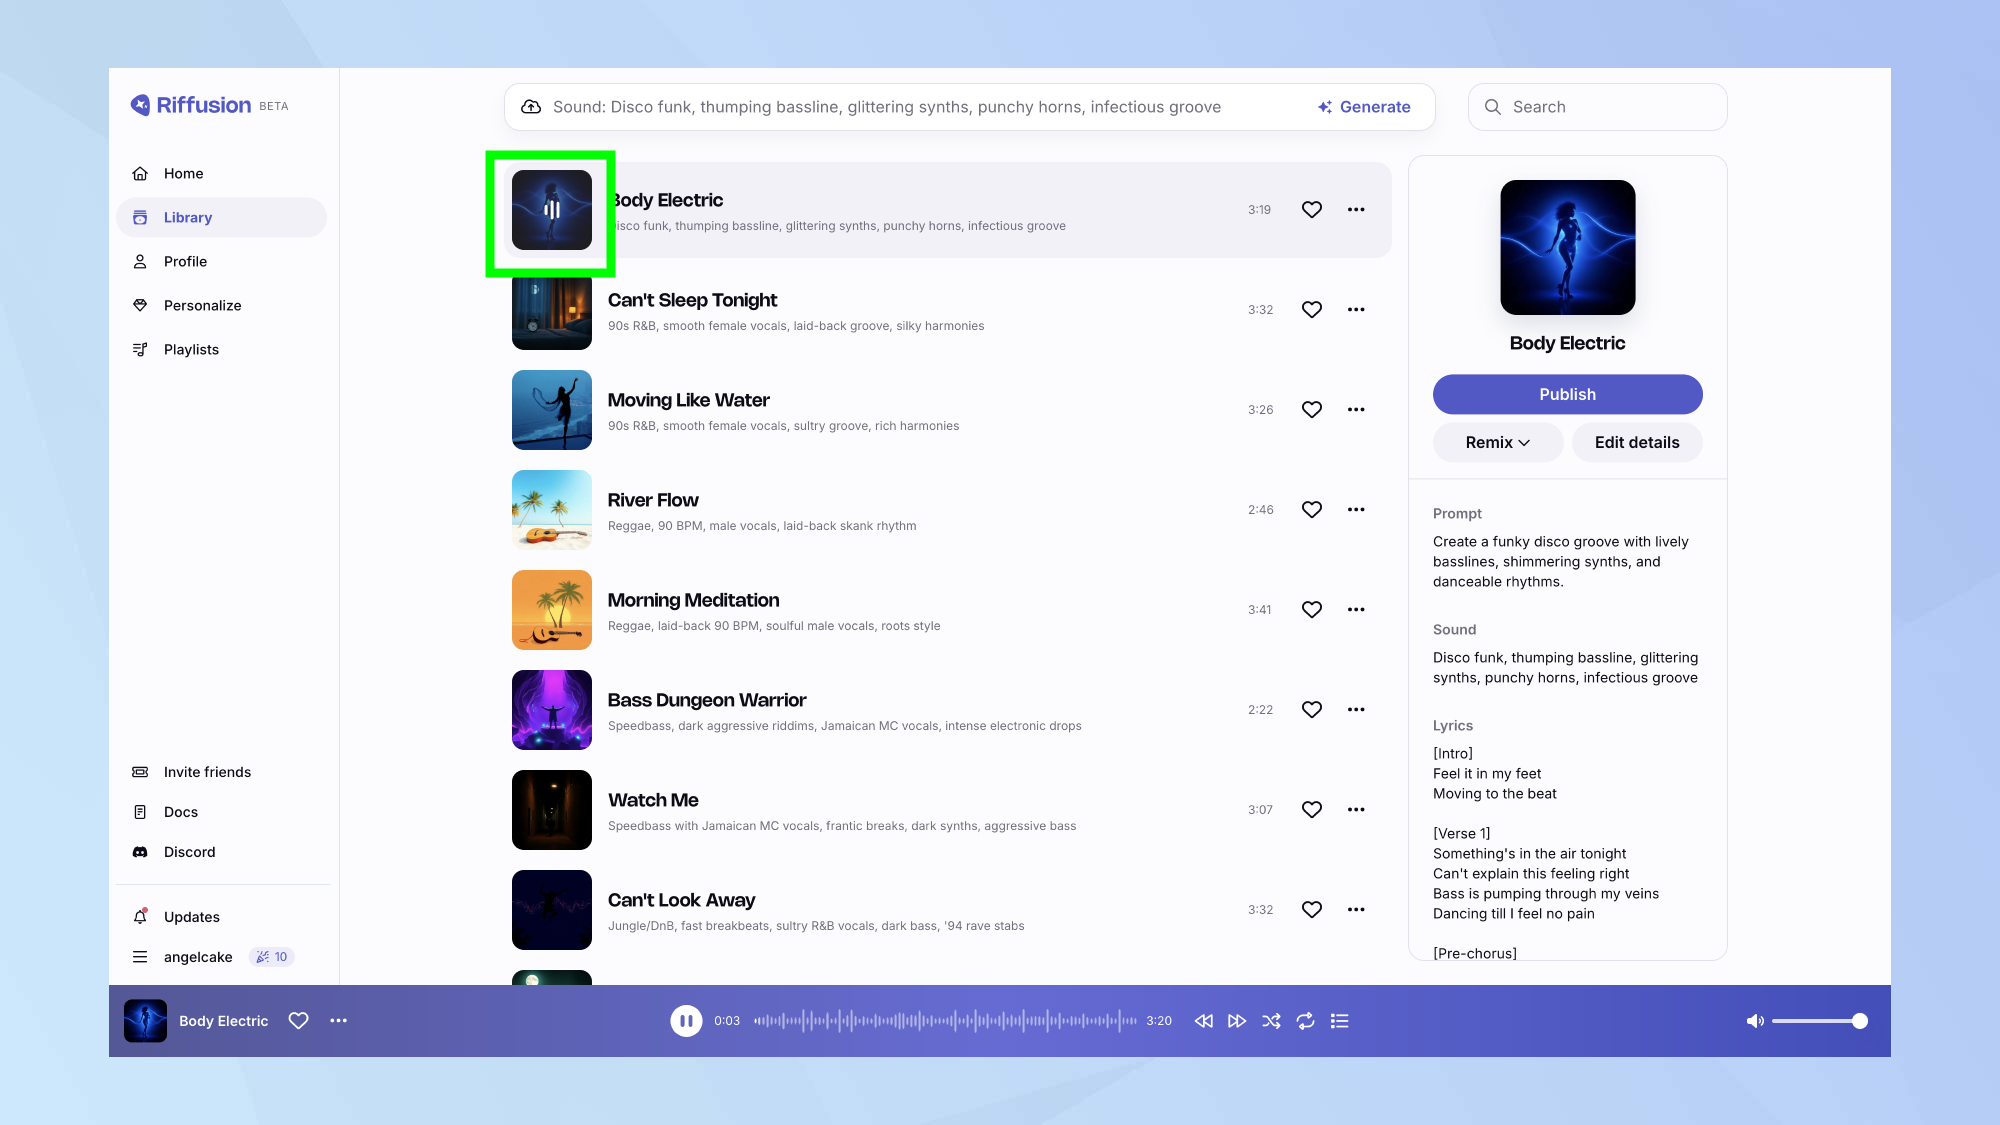
Task: Click the upload cloud icon in the prompt bar
Action: 532,107
